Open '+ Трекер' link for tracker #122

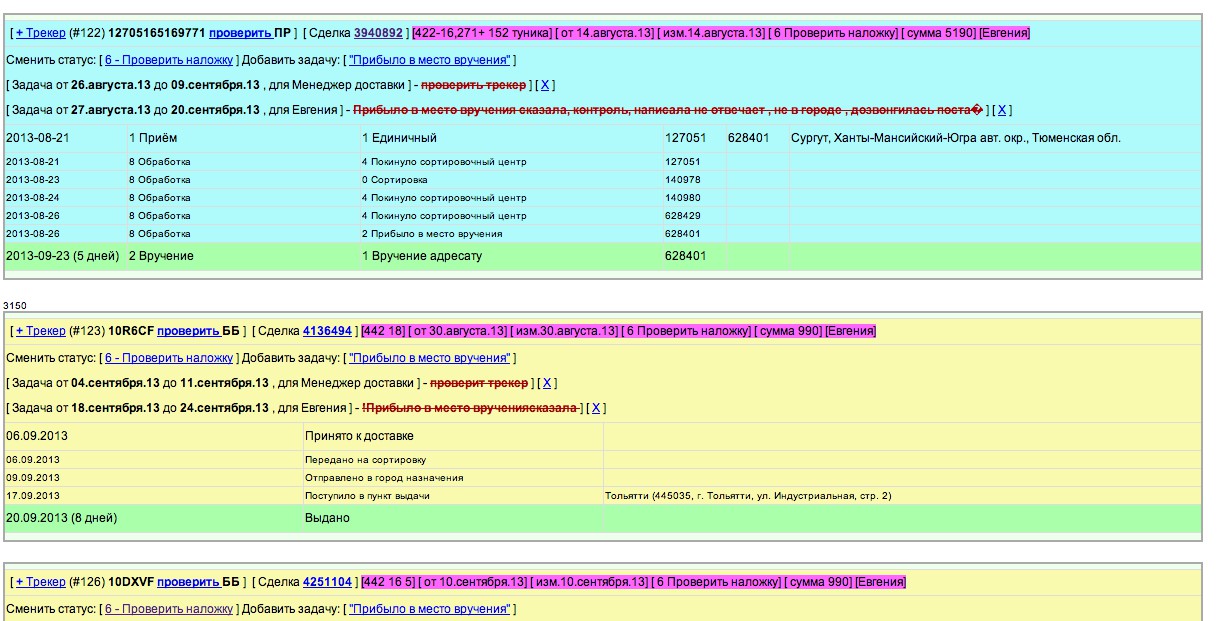(x=40, y=33)
